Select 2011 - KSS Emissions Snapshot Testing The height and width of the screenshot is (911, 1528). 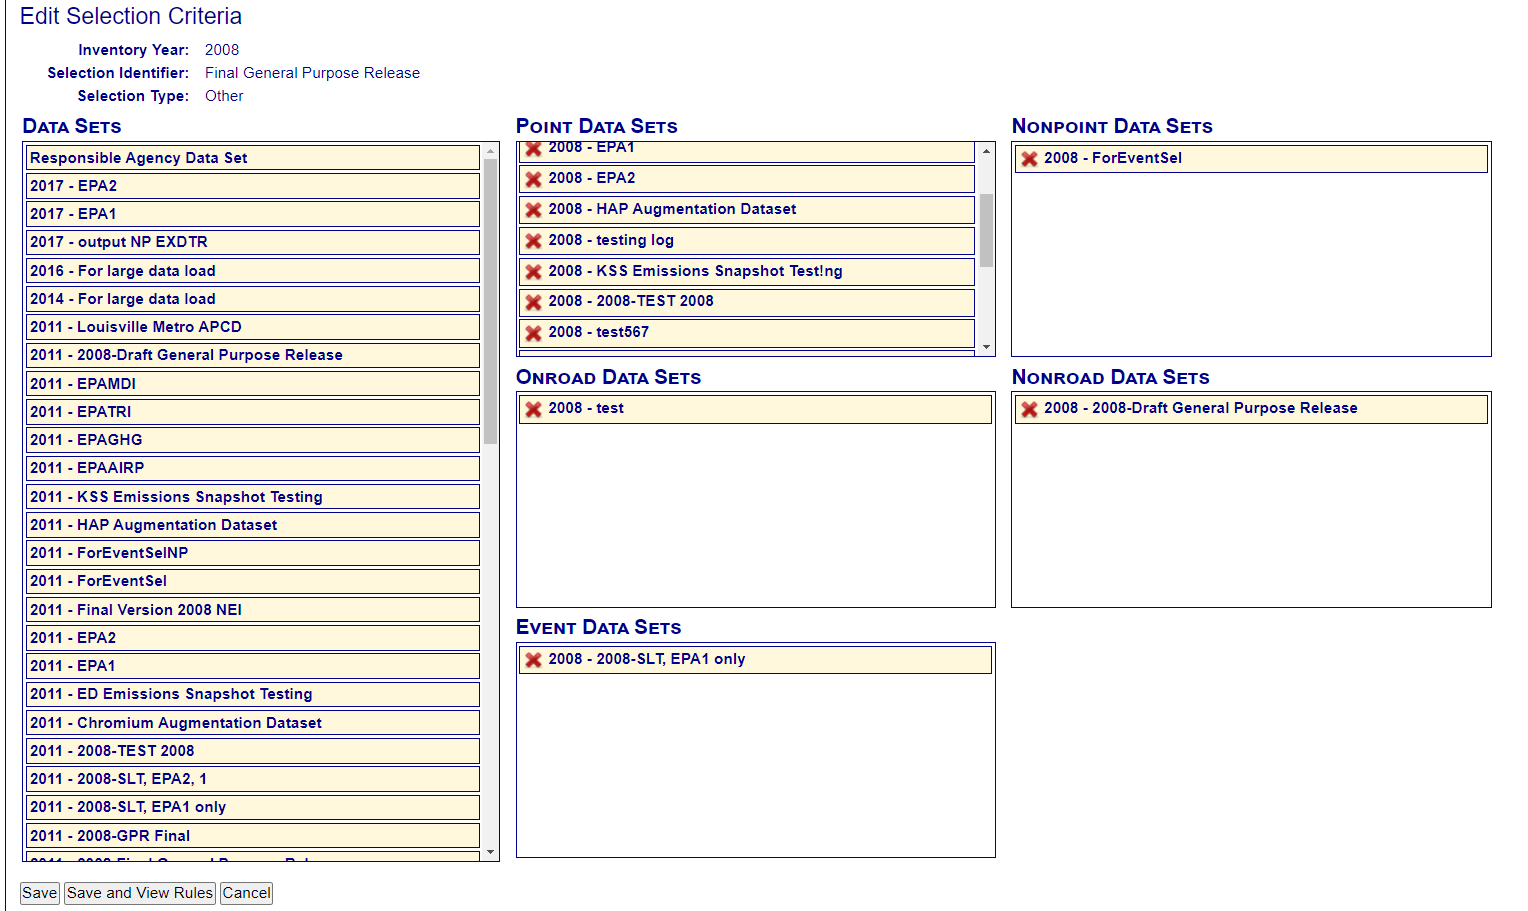click(254, 497)
